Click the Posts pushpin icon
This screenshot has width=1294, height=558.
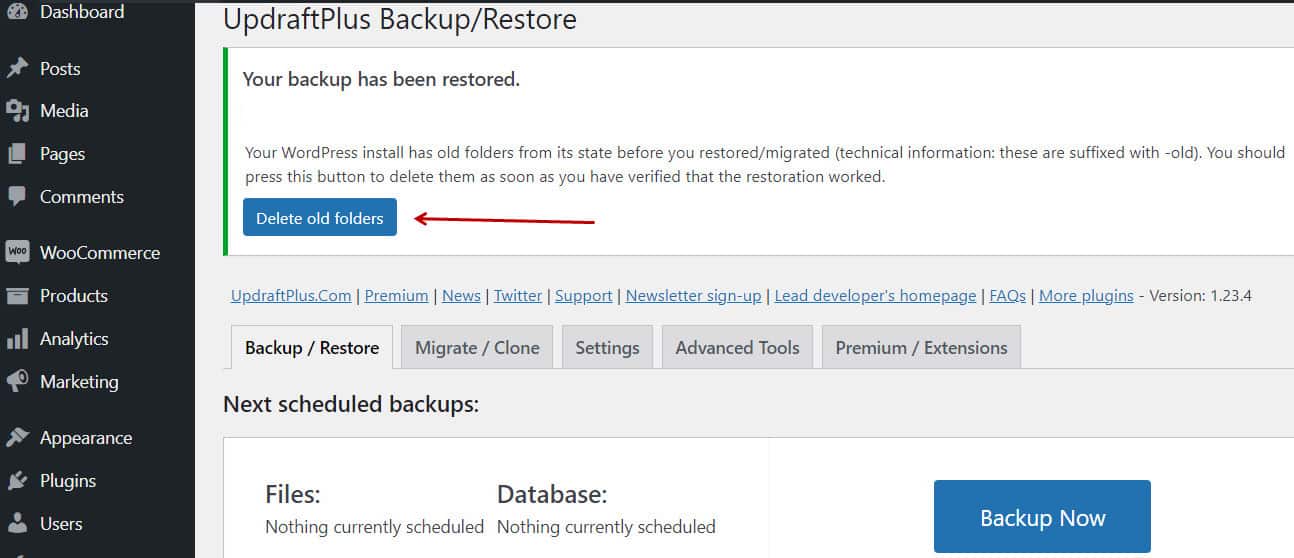tap(17, 68)
